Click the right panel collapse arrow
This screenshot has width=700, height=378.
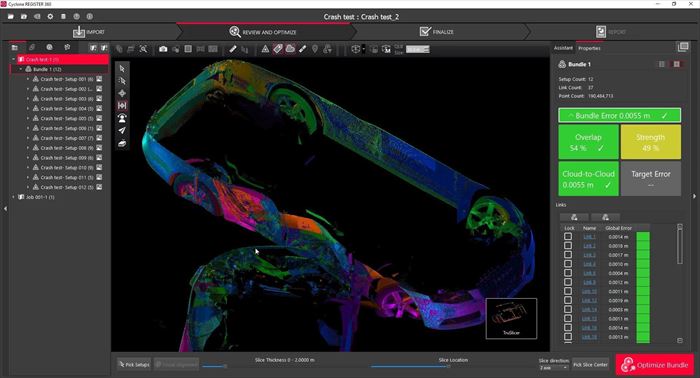(694, 196)
